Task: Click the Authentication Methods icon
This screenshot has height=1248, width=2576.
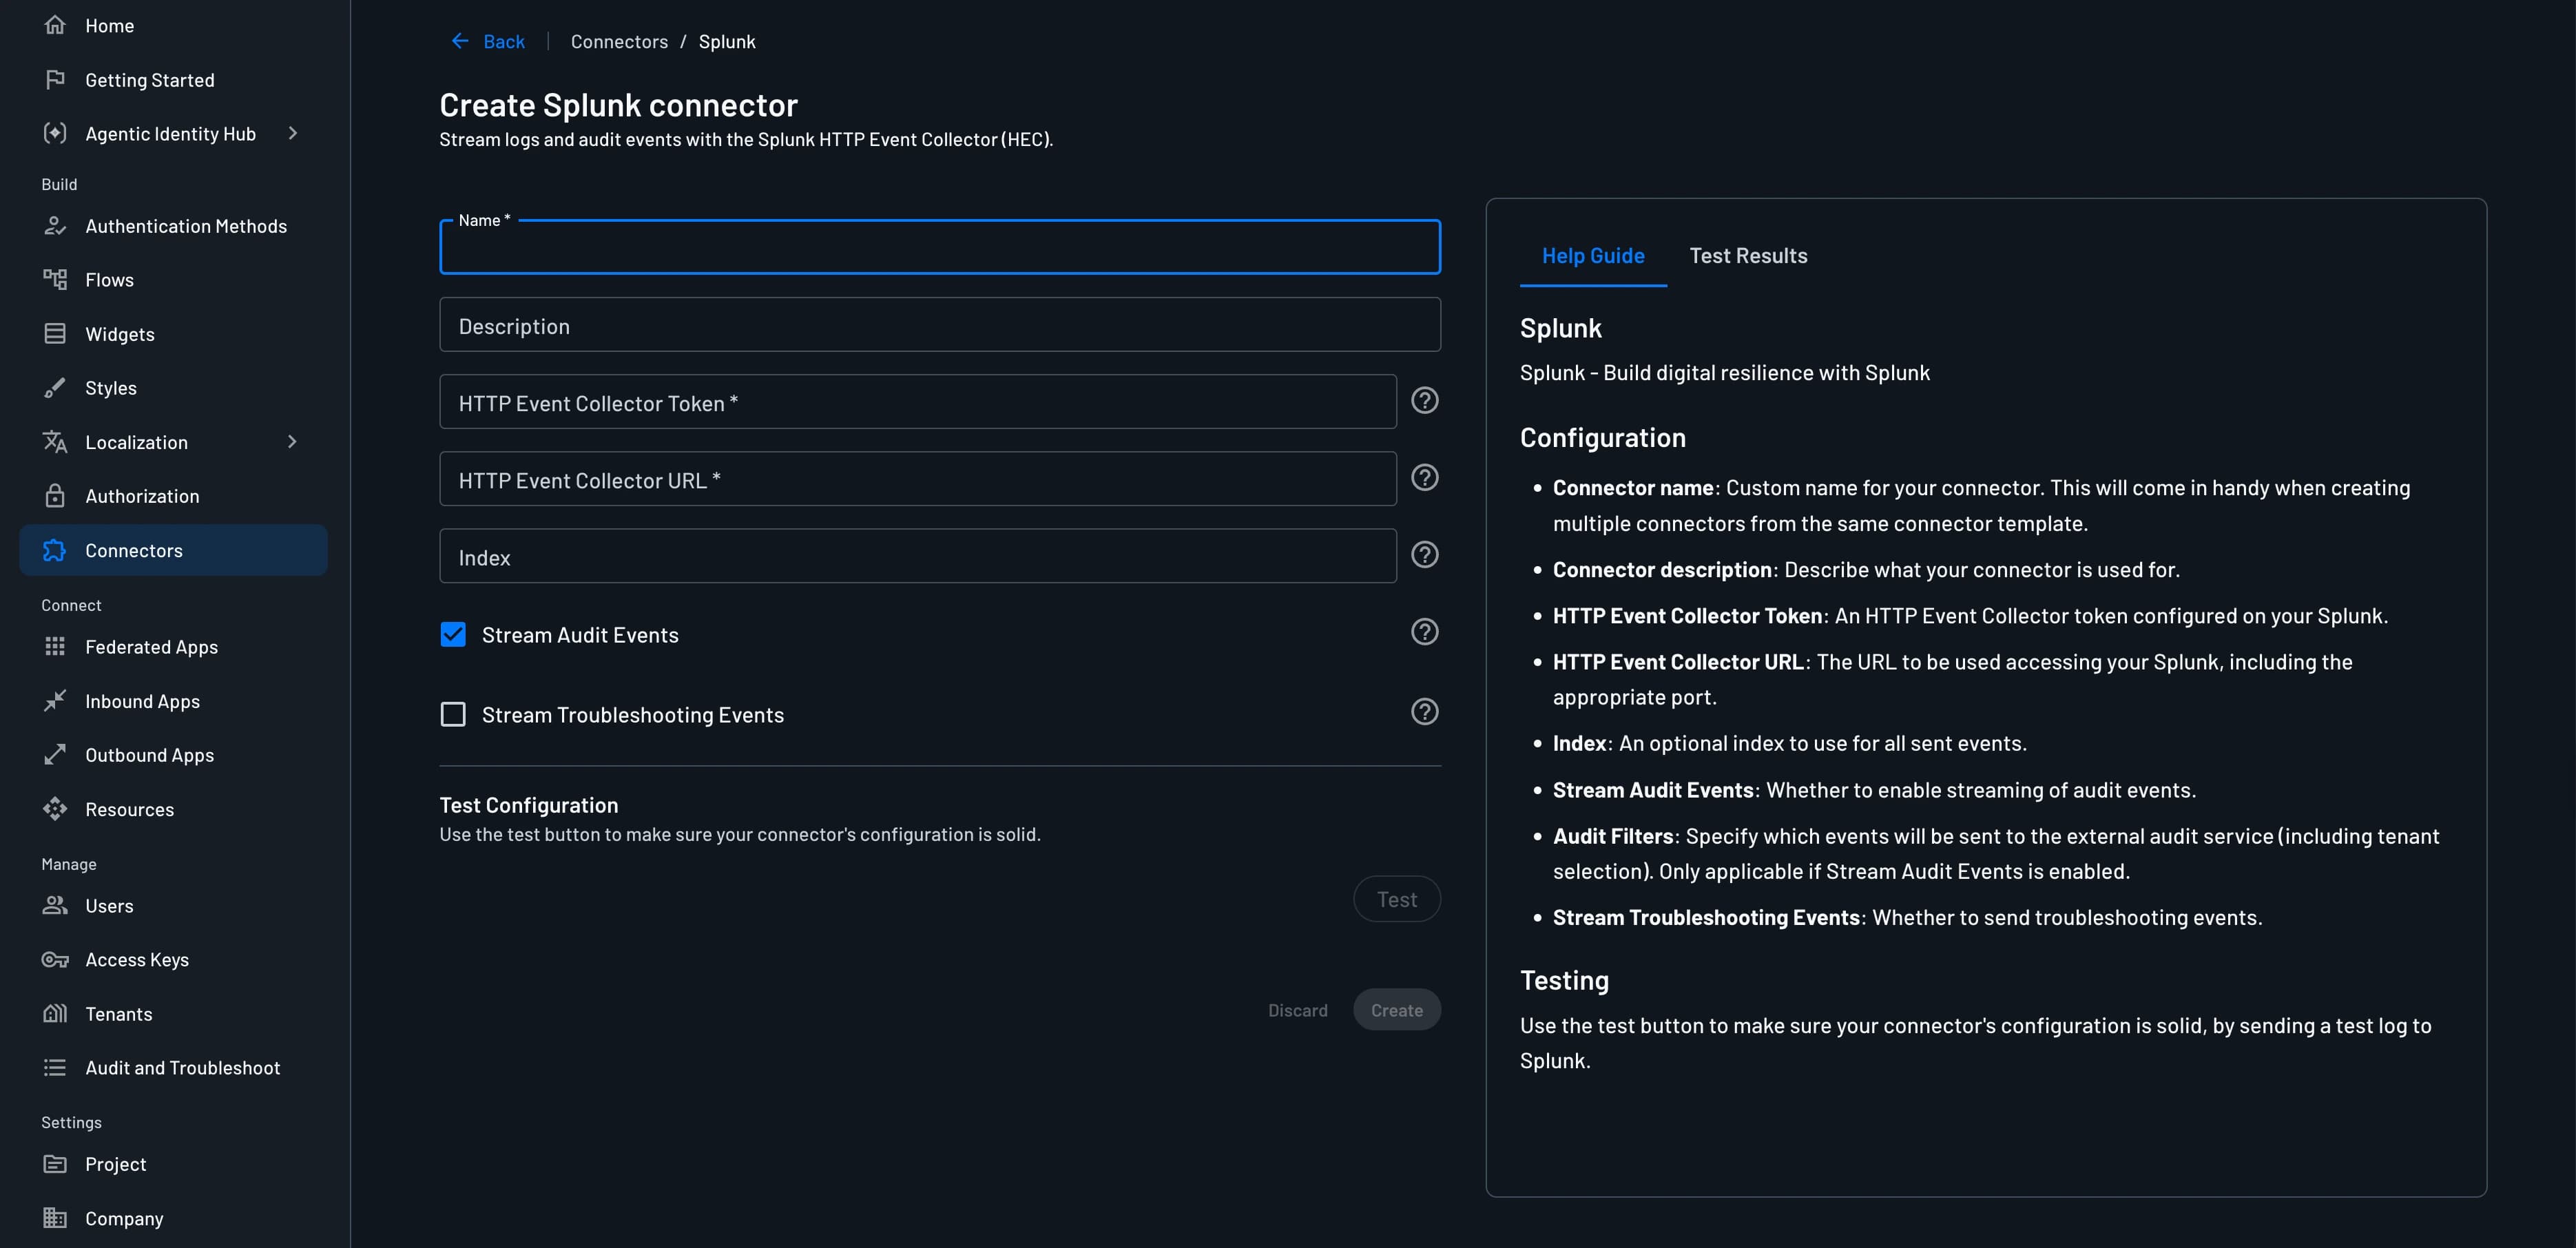Action: (x=55, y=226)
